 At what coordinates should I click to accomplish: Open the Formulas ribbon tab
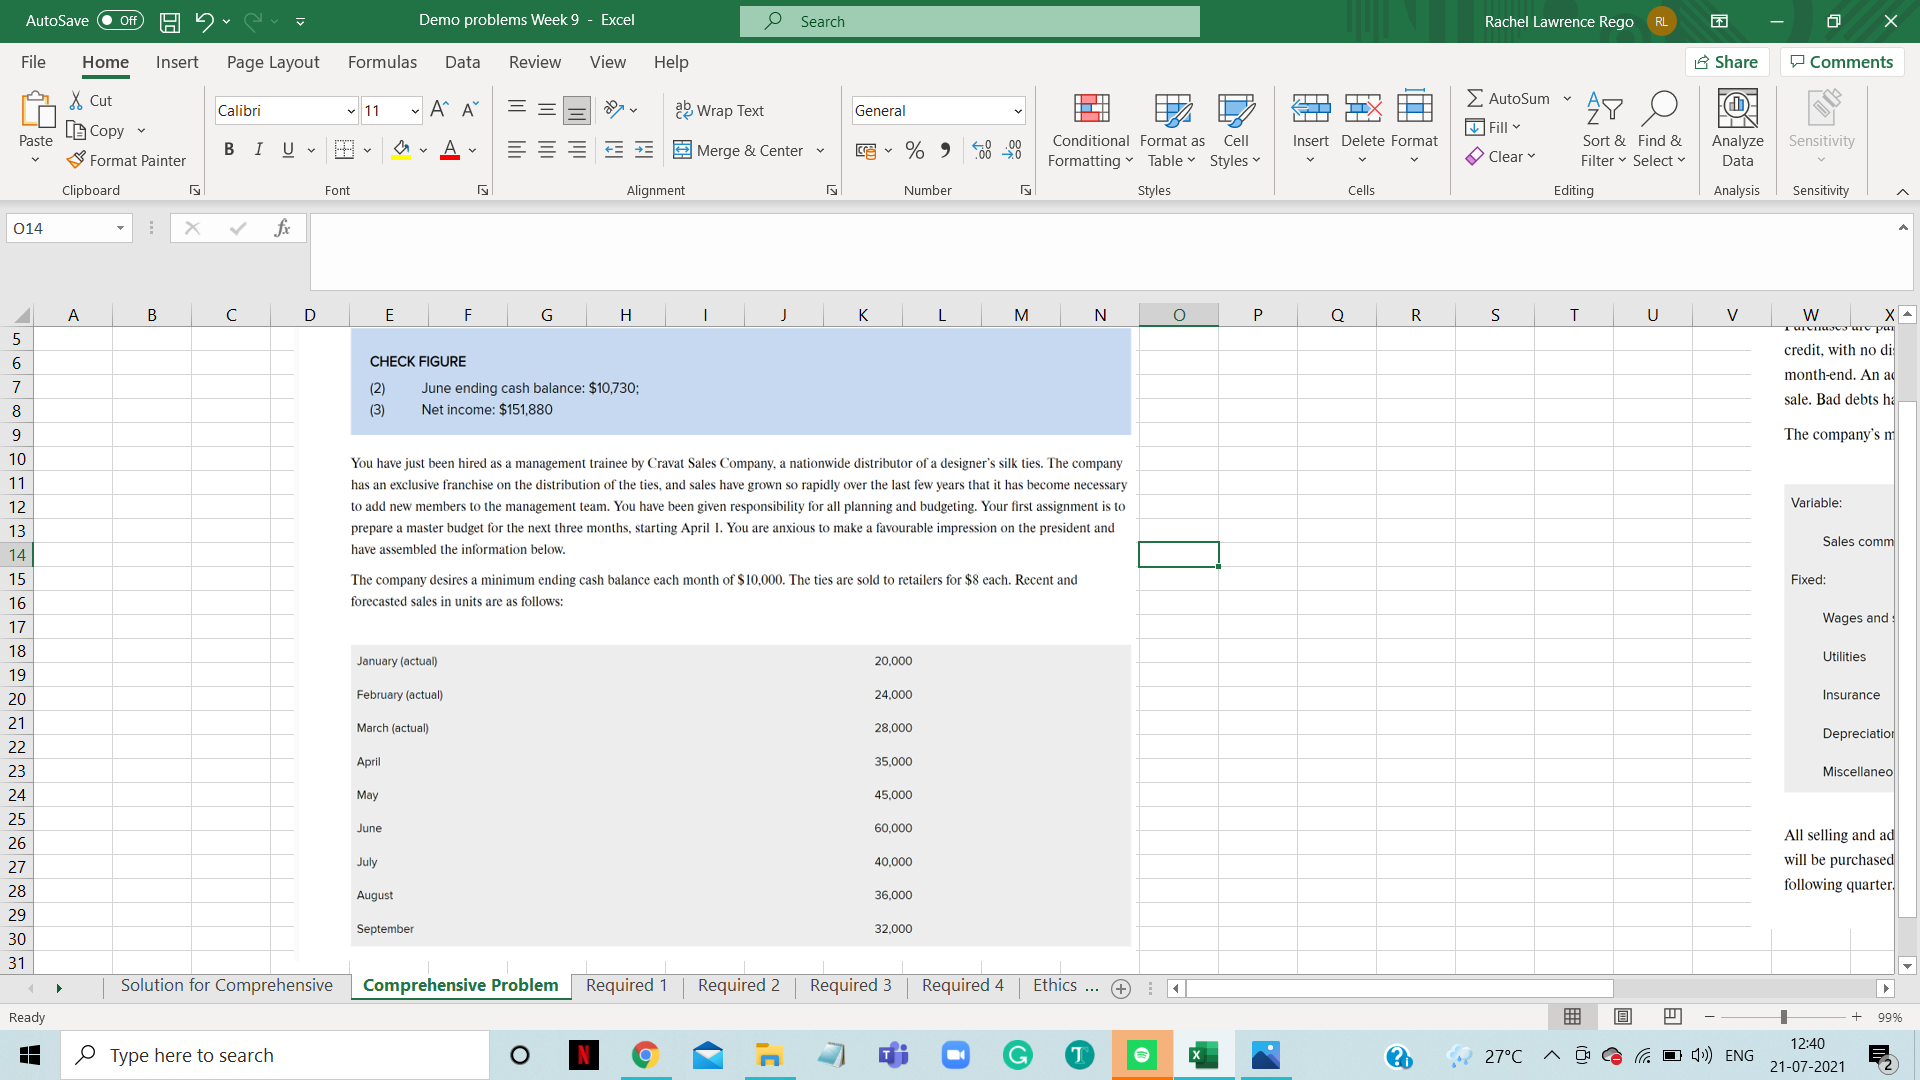(x=382, y=62)
